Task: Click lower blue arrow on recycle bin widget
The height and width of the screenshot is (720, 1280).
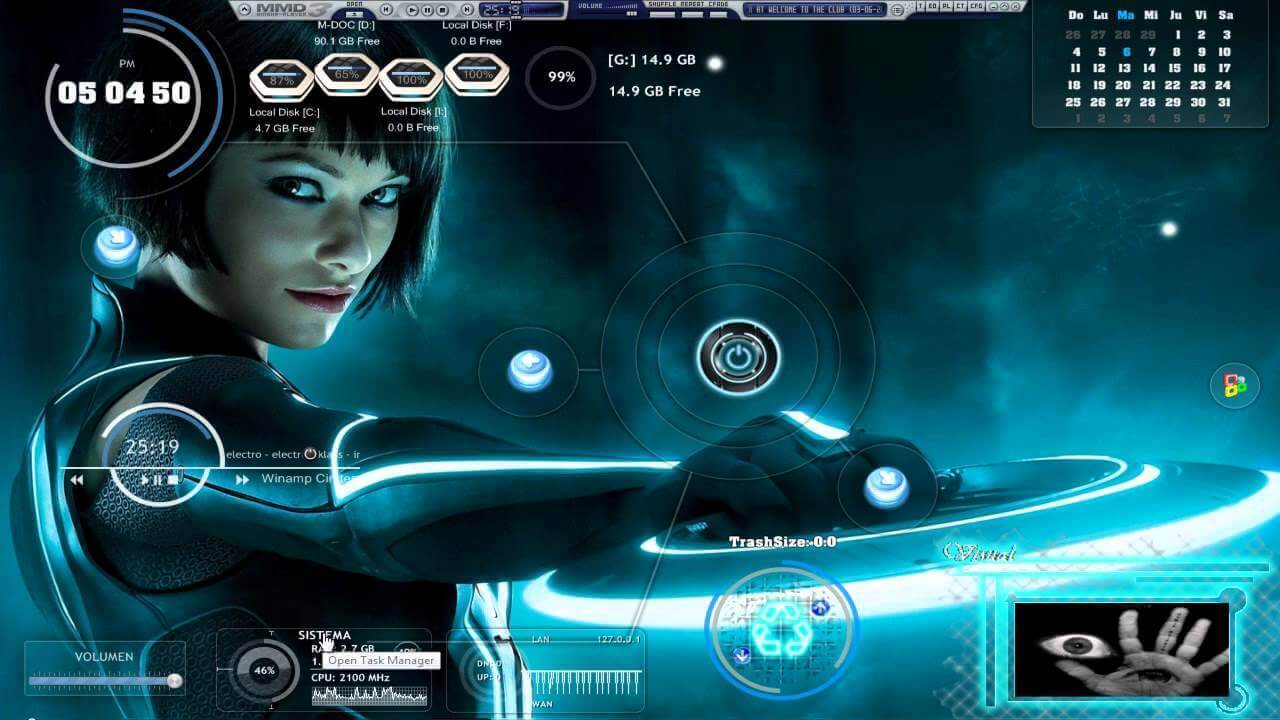Action: click(x=742, y=656)
